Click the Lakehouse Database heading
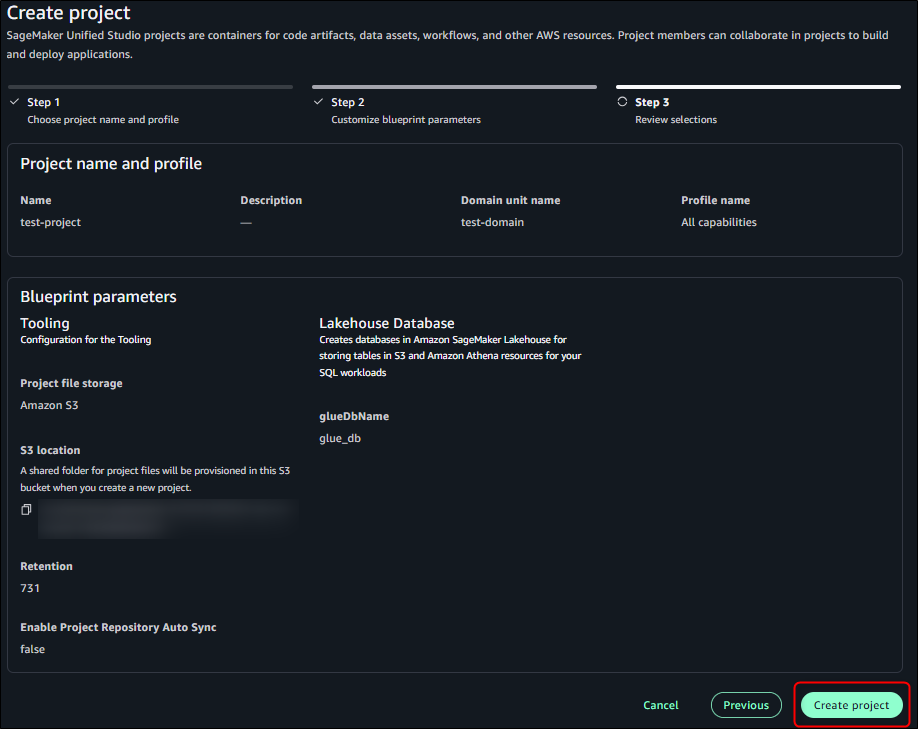This screenshot has width=918, height=729. (386, 323)
